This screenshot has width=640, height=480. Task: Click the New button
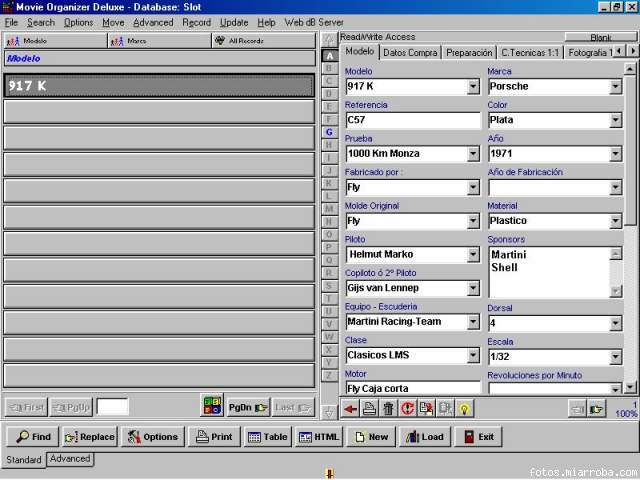pyautogui.click(x=371, y=437)
